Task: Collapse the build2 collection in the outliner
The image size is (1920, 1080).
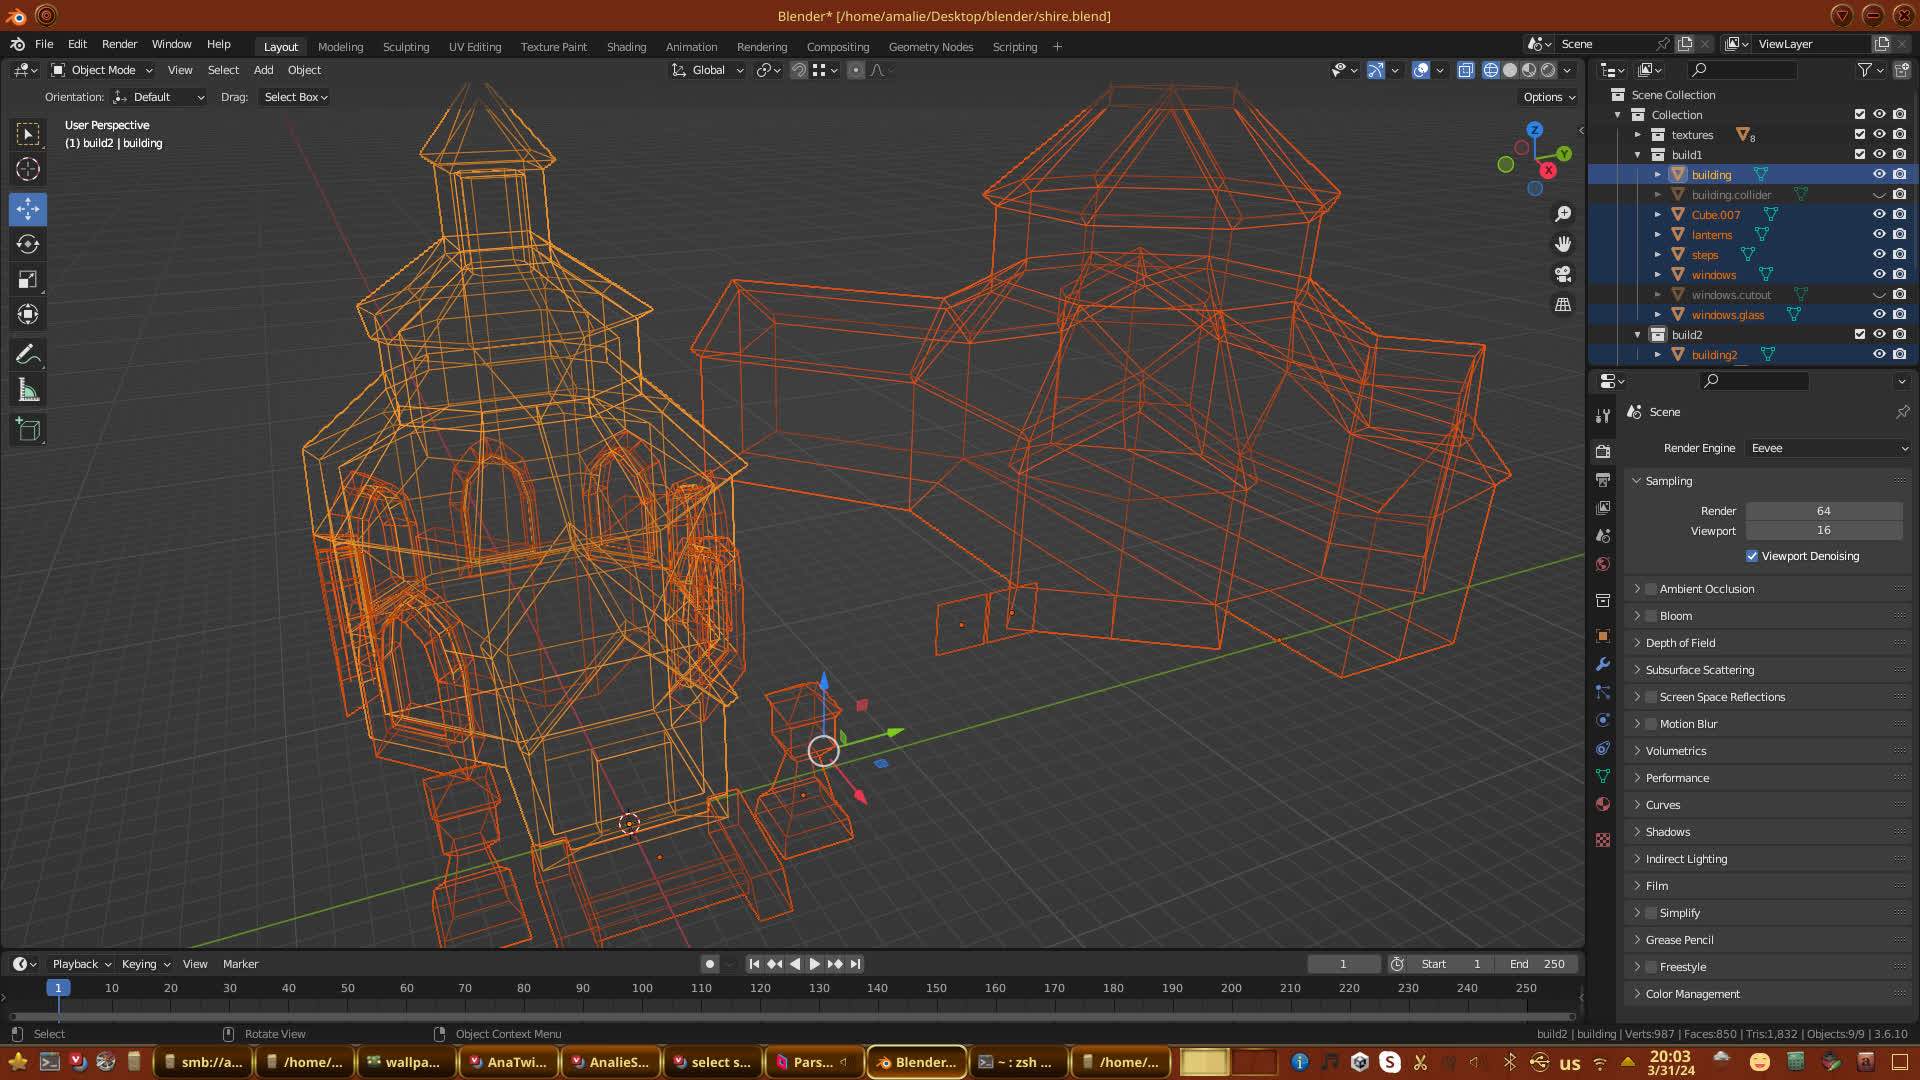Action: (1638, 335)
